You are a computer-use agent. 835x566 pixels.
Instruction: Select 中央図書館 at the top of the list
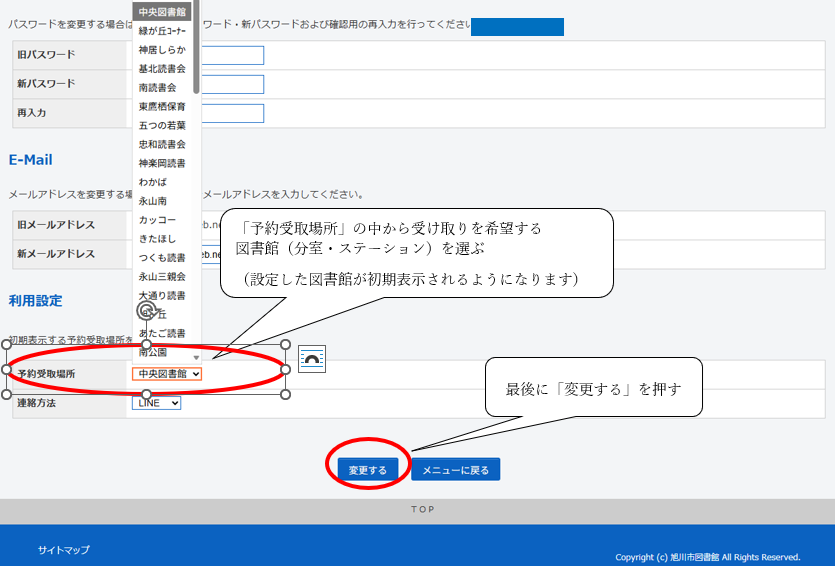coord(163,12)
